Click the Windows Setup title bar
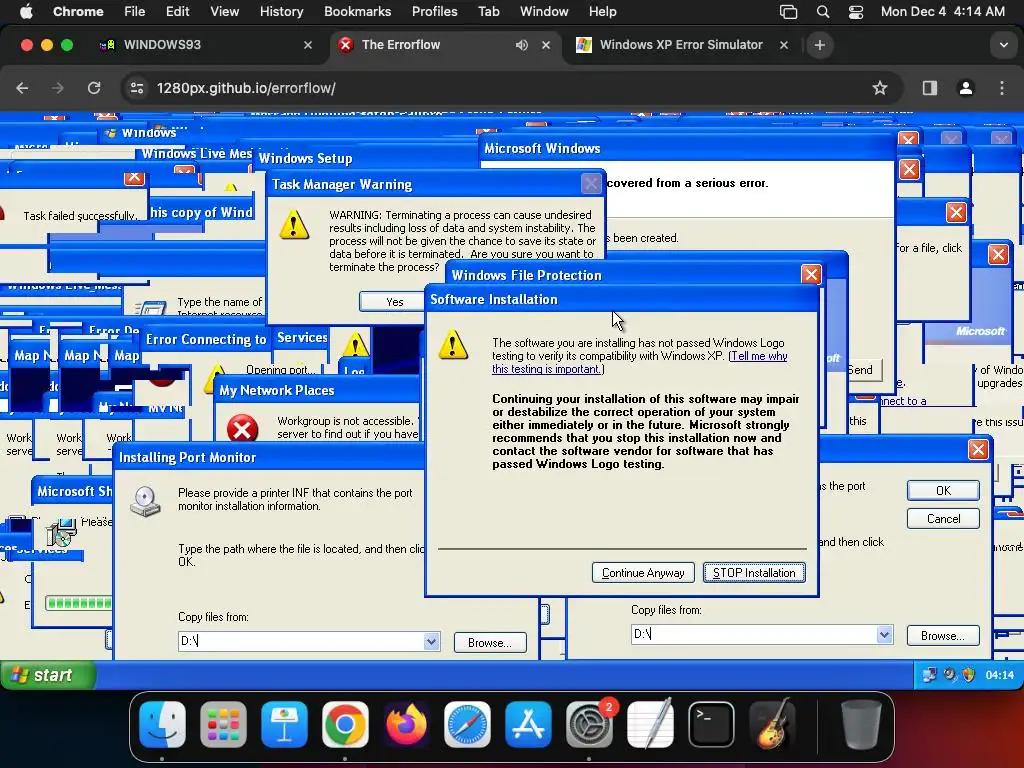 point(366,158)
